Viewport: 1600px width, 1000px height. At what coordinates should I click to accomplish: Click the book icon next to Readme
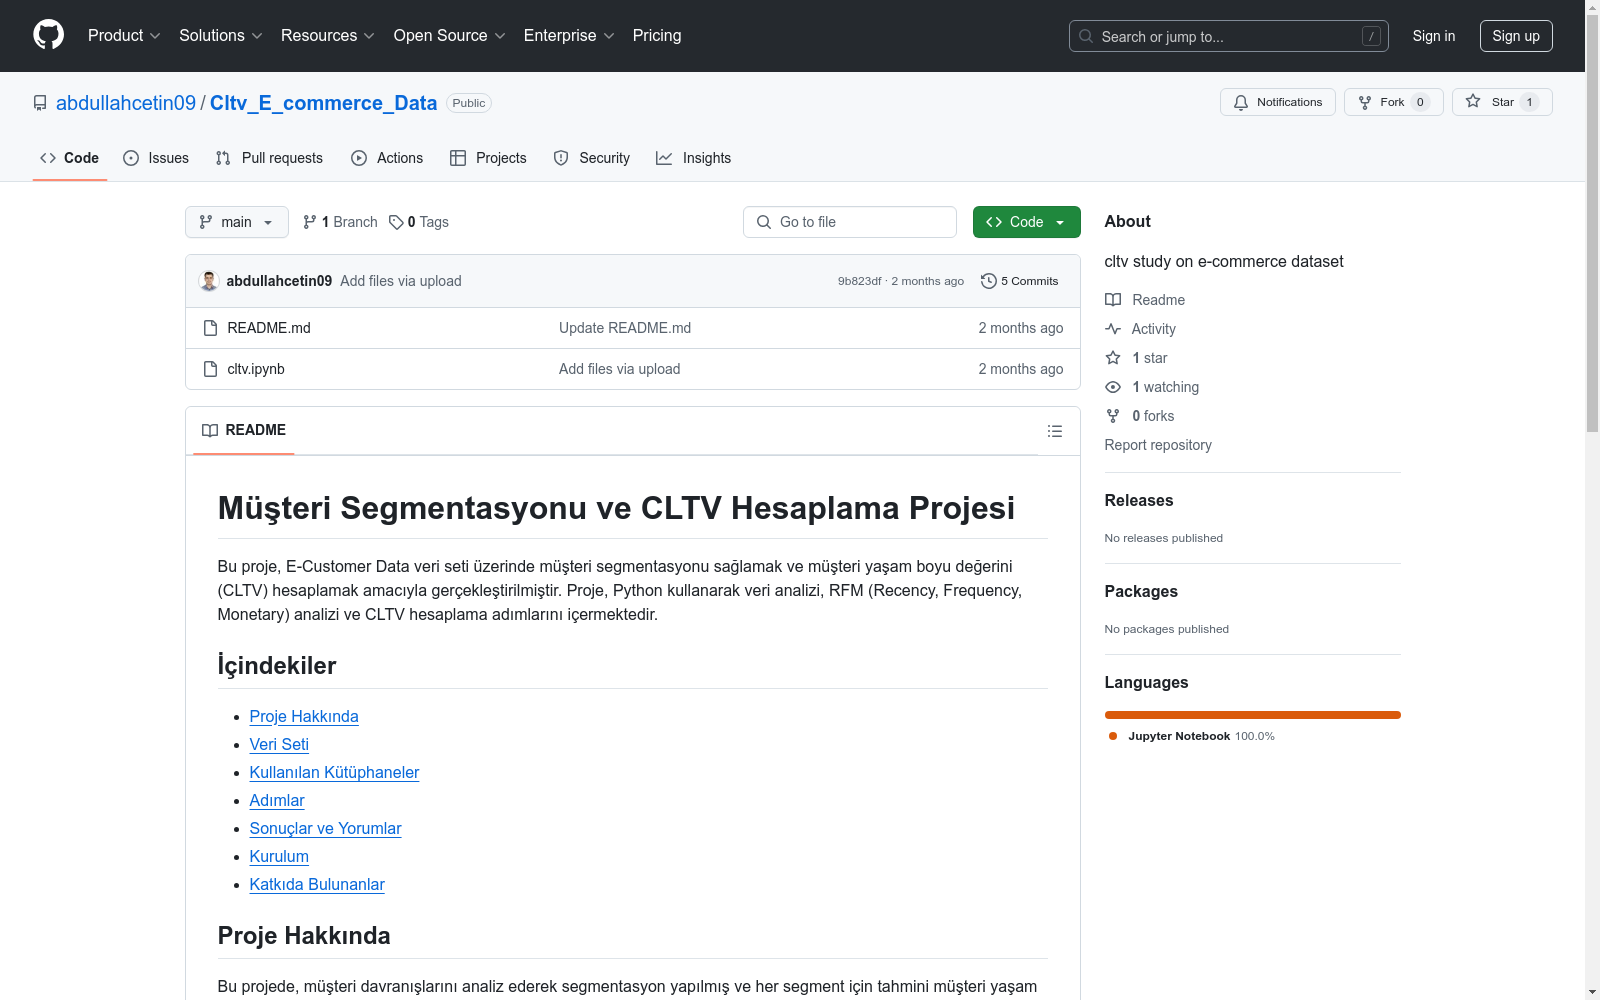coord(1113,300)
